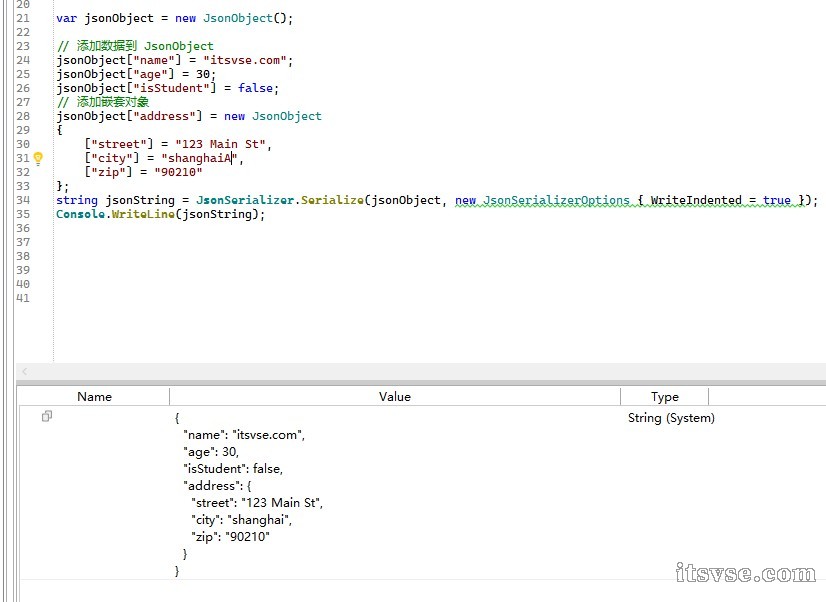This screenshot has height=602, width=826.
Task: Click the output line '"age": 30,'
Action: 211,452
